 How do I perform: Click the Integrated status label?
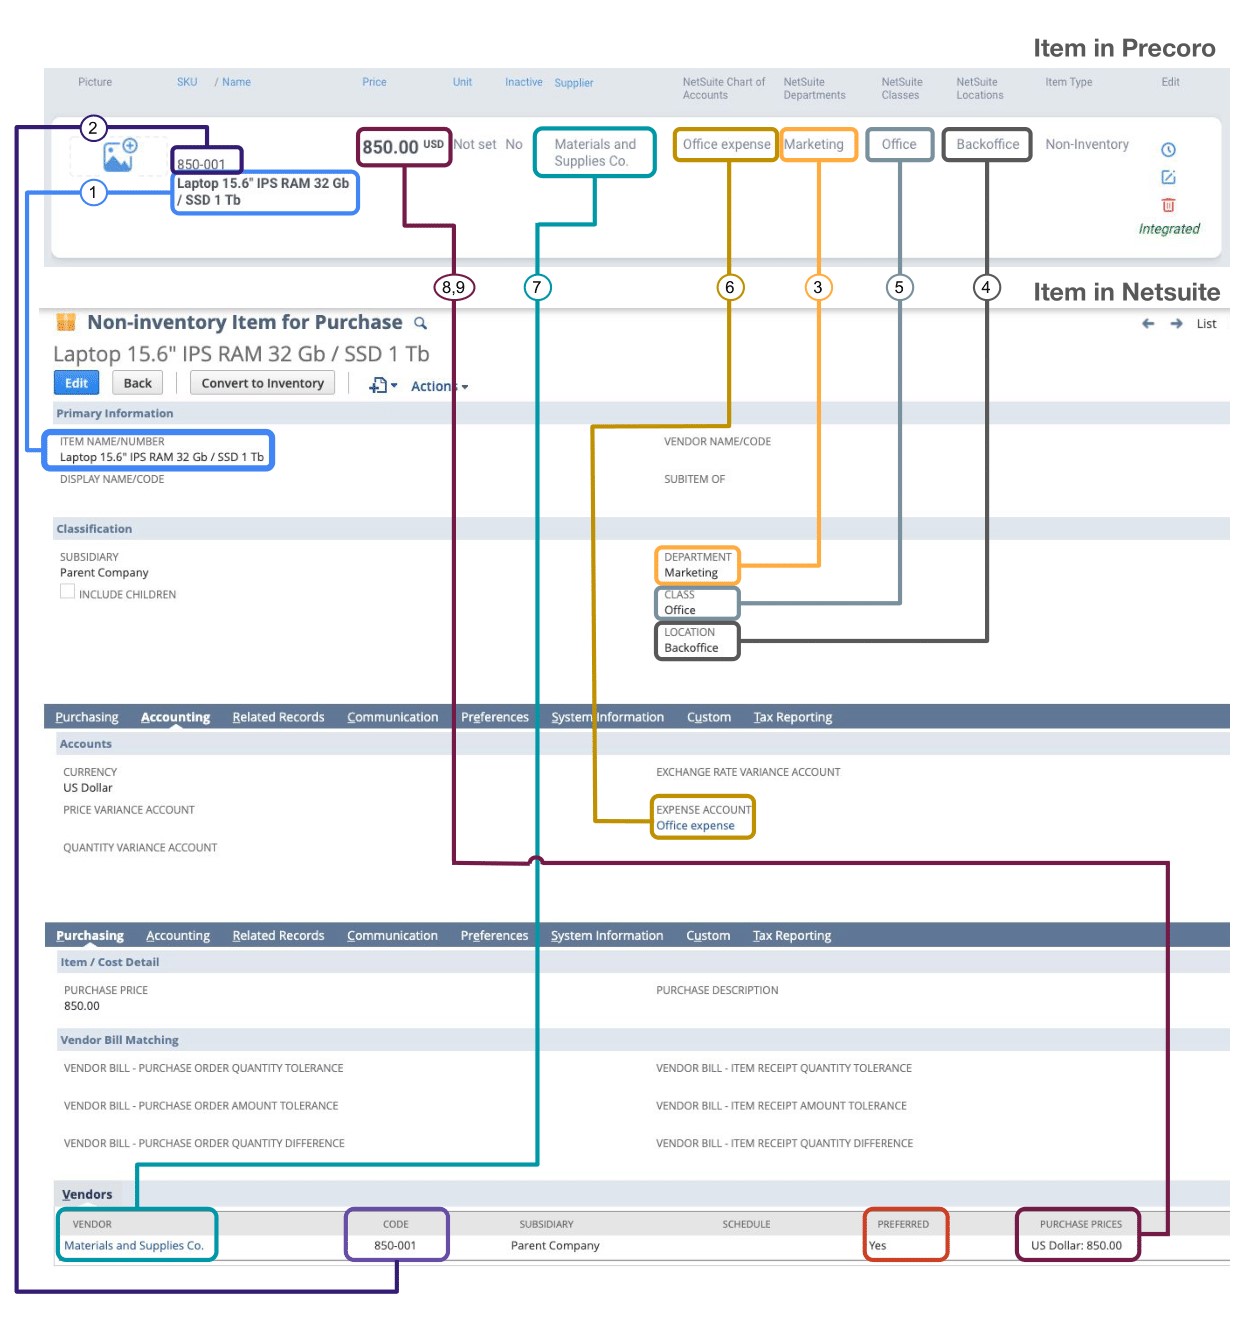[x=1169, y=229]
